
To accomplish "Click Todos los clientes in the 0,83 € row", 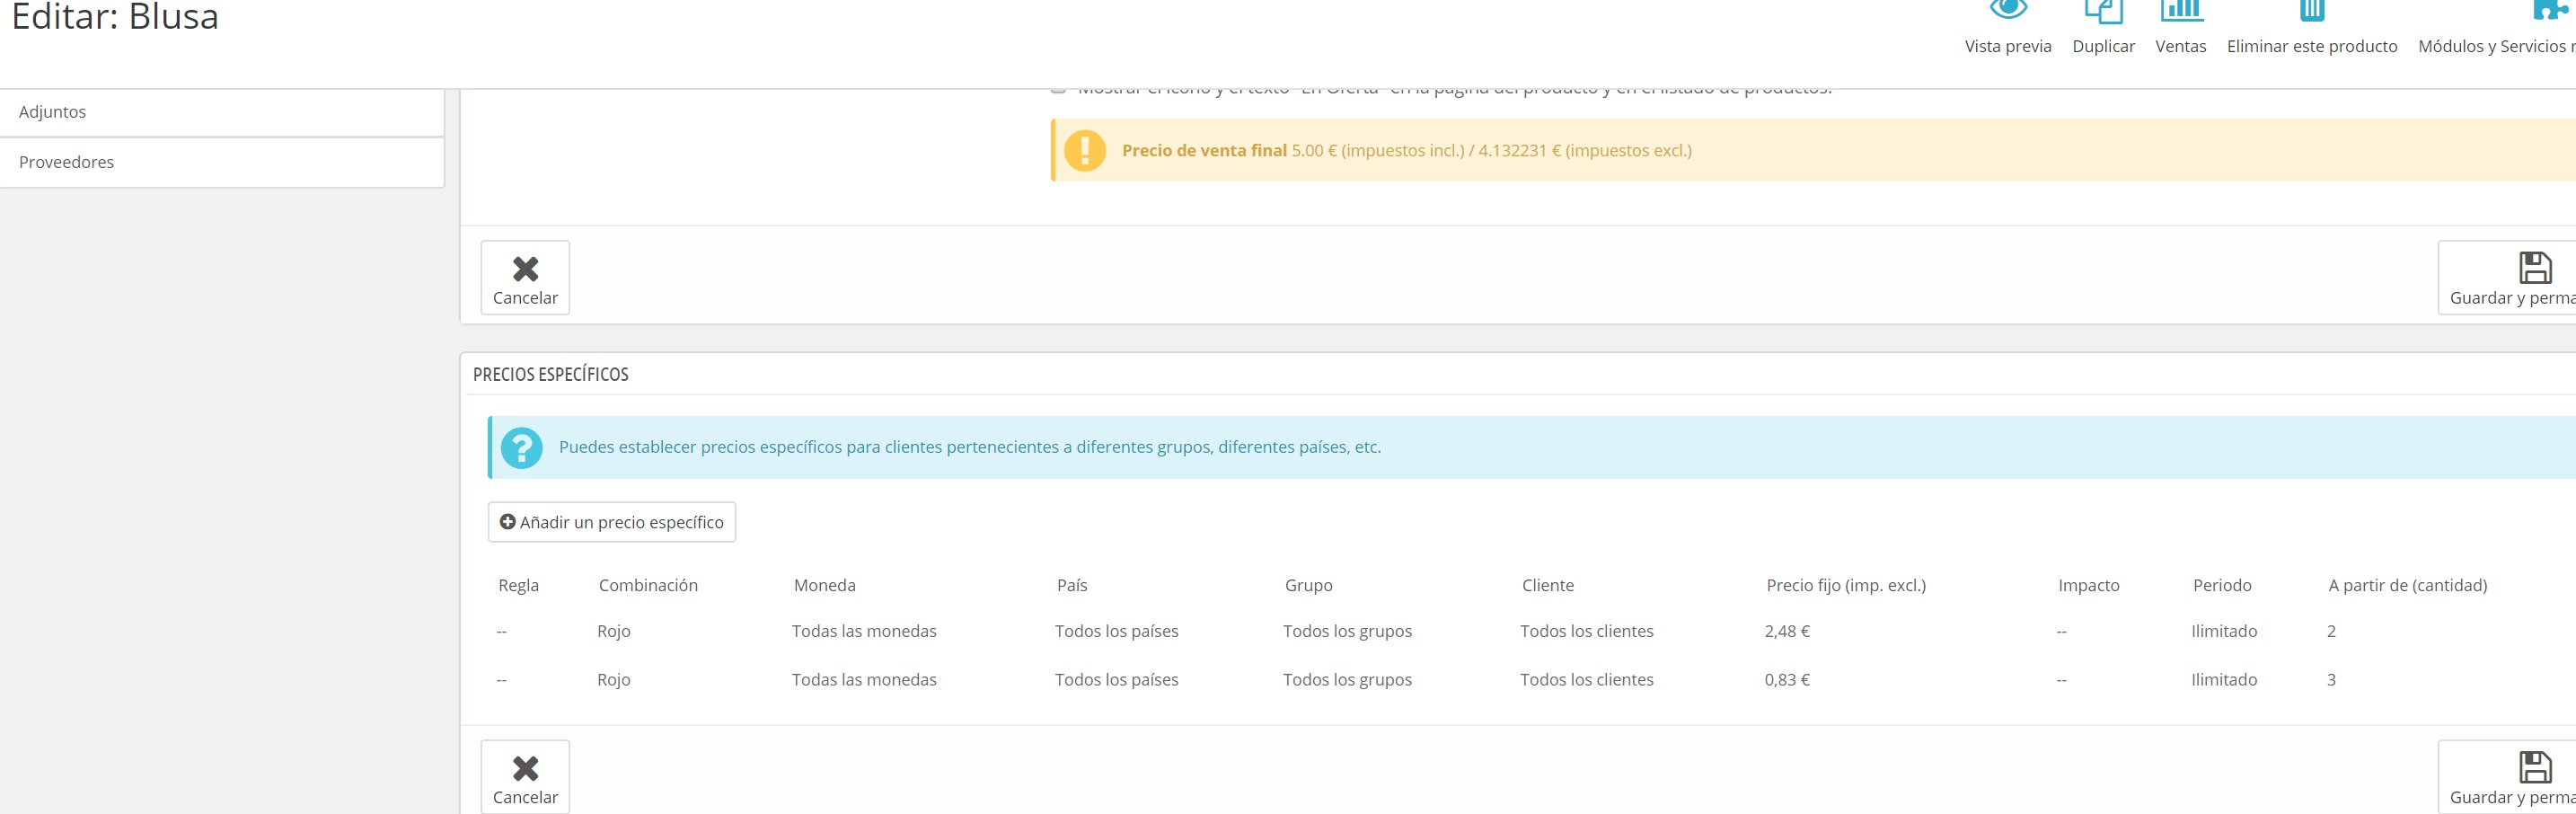I will (1586, 680).
